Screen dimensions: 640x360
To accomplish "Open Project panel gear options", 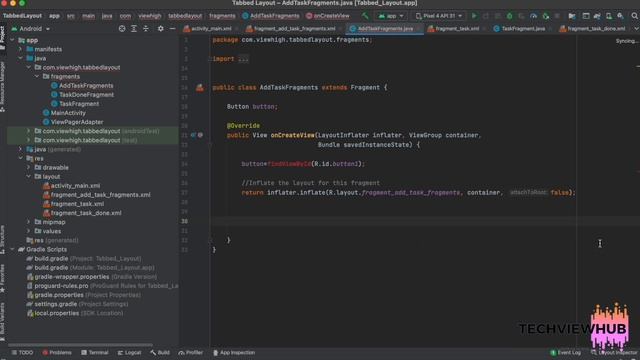I will (160, 29).
